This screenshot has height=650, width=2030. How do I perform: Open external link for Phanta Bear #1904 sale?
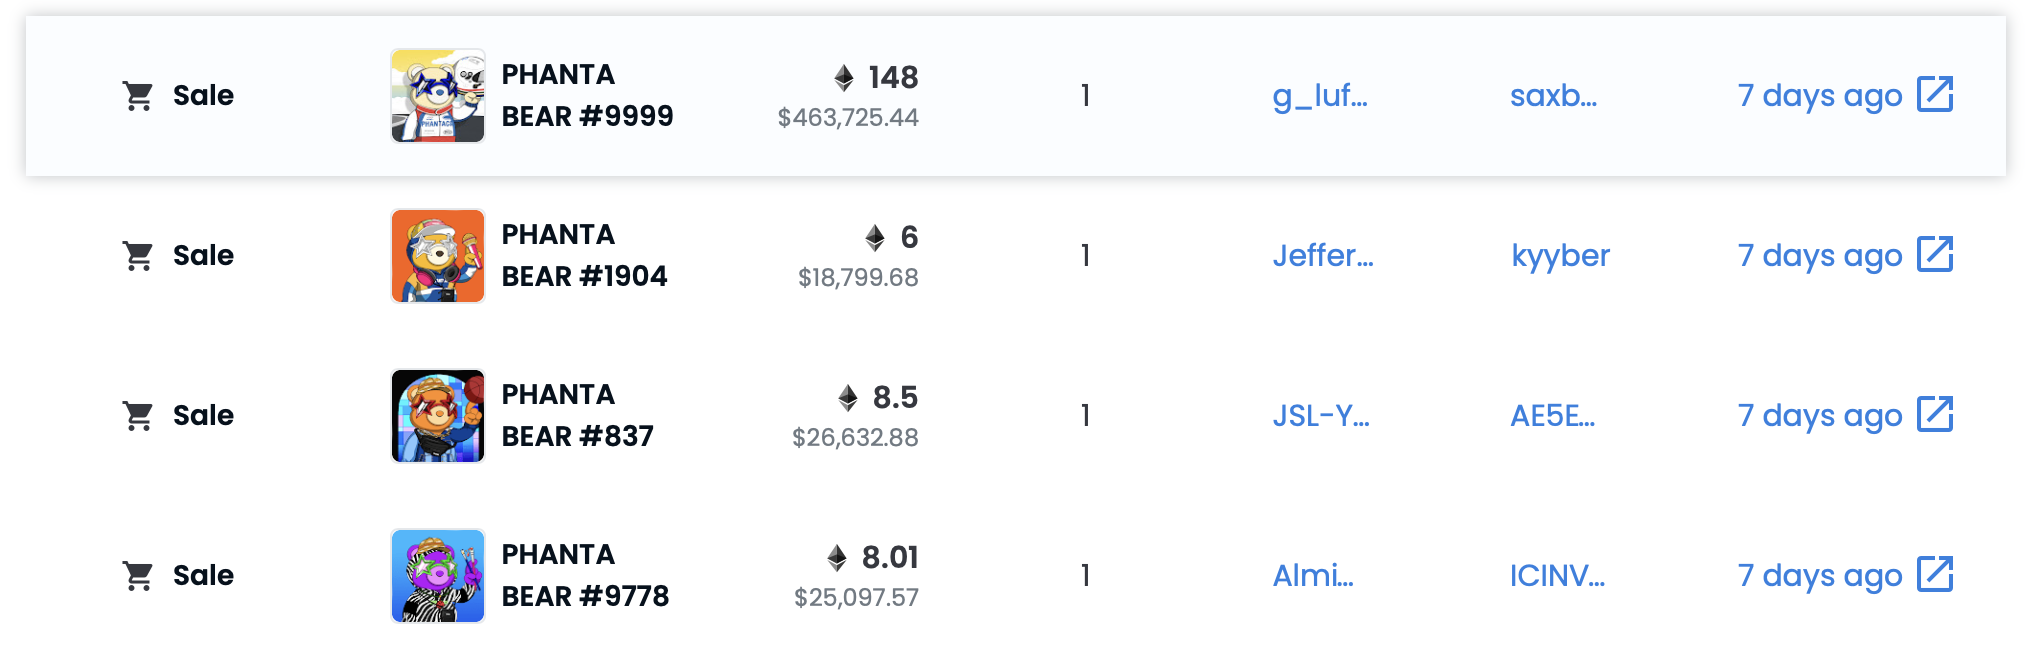1935,255
